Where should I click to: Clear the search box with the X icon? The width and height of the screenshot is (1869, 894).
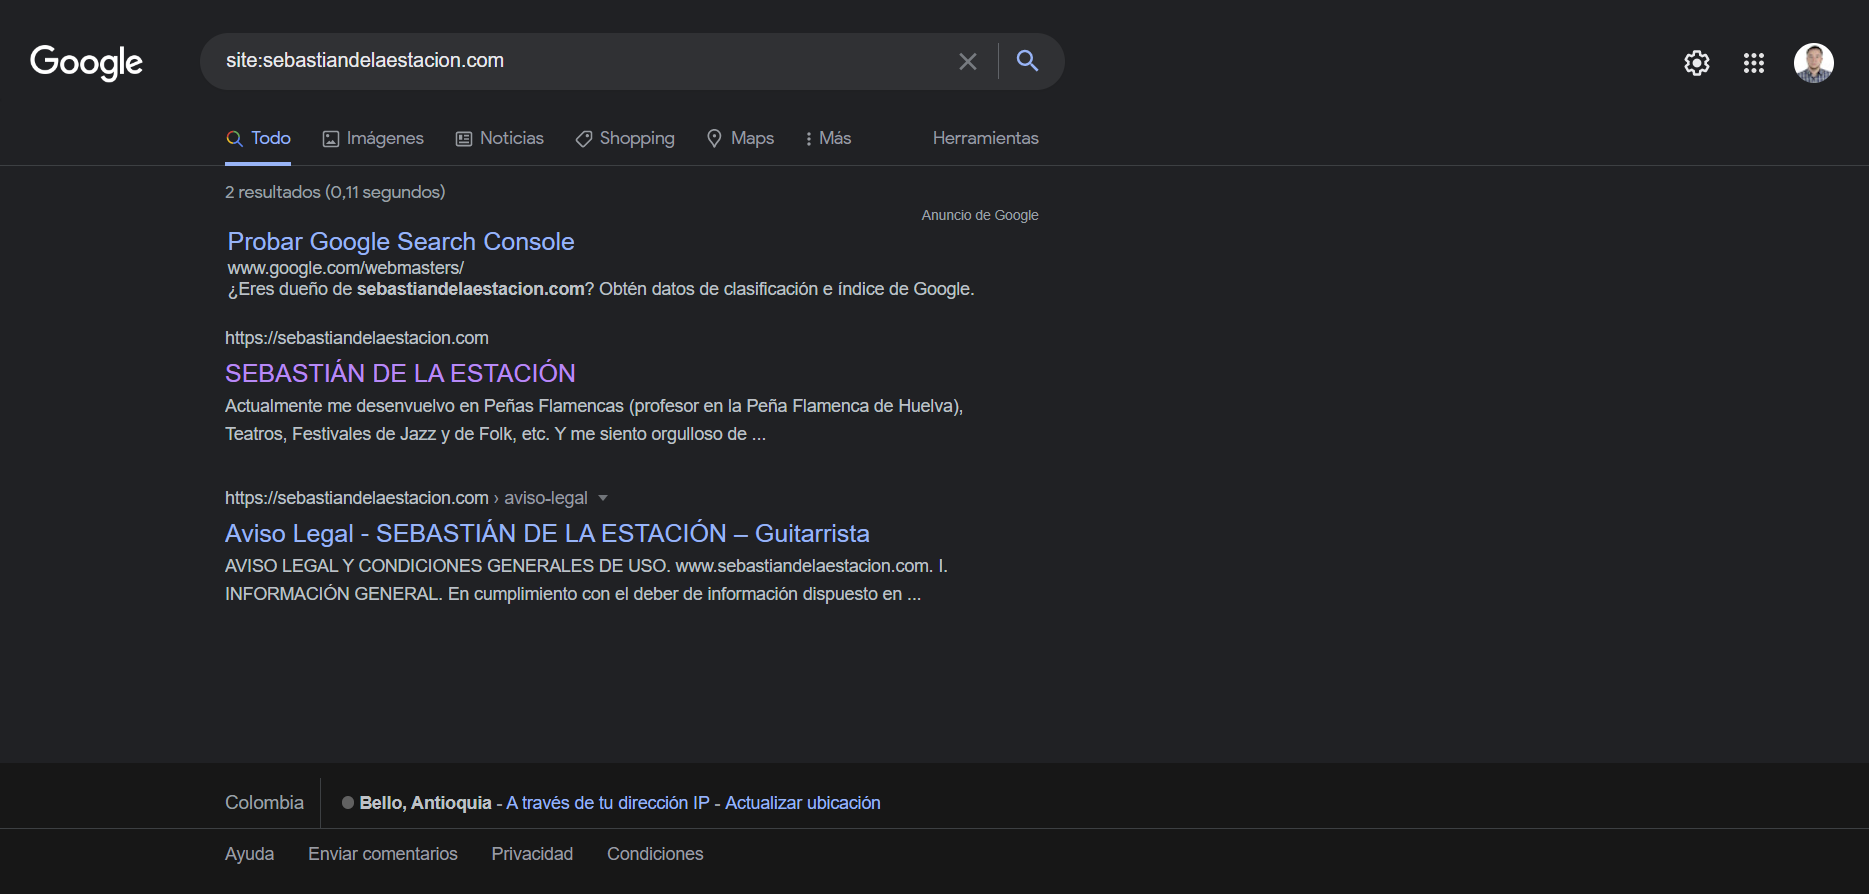(x=967, y=61)
